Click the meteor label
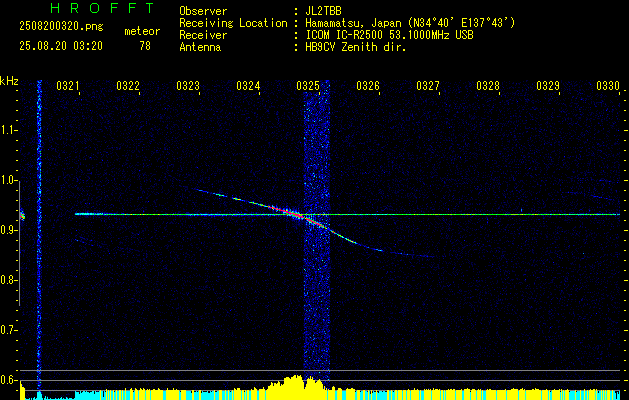The height and width of the screenshot is (400, 629). point(142,31)
